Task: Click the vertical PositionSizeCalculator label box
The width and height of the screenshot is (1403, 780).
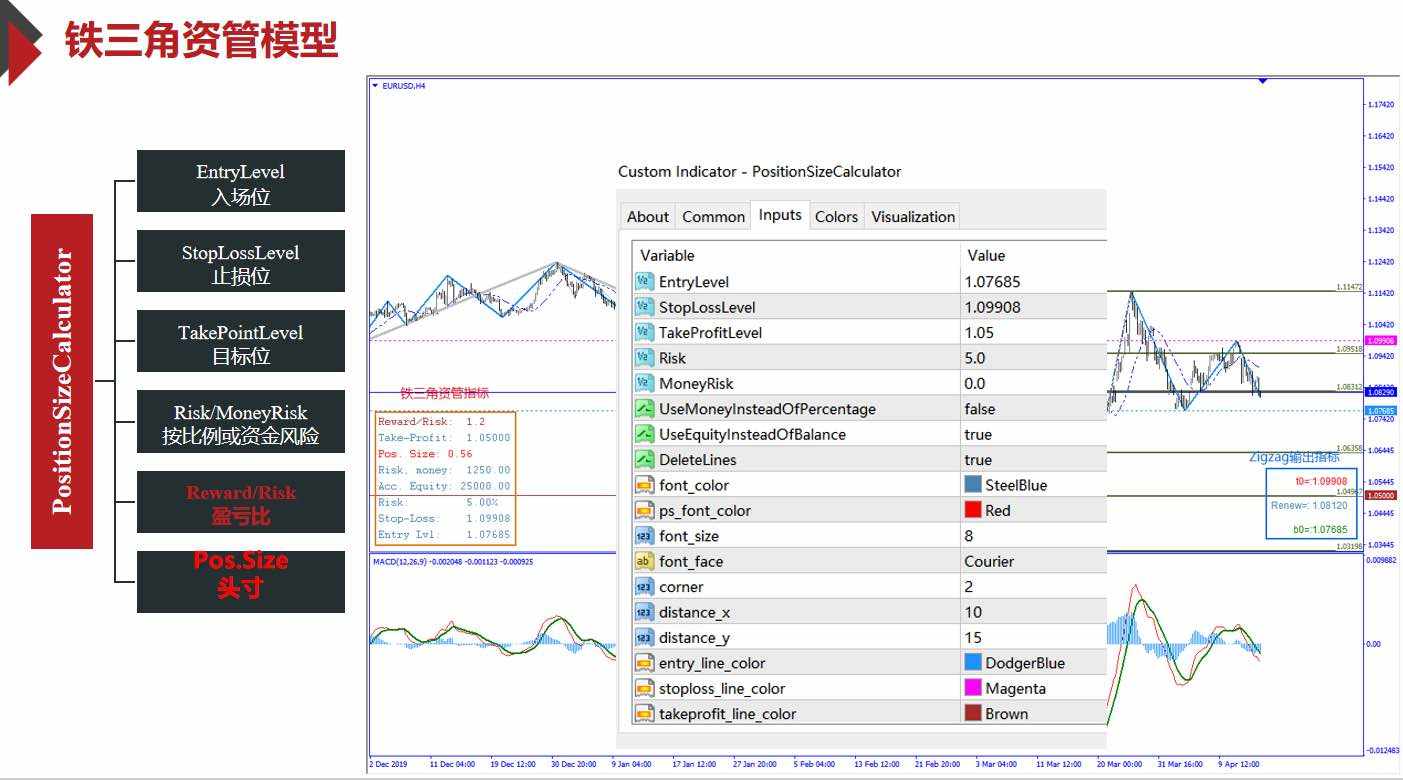Action: (x=62, y=381)
